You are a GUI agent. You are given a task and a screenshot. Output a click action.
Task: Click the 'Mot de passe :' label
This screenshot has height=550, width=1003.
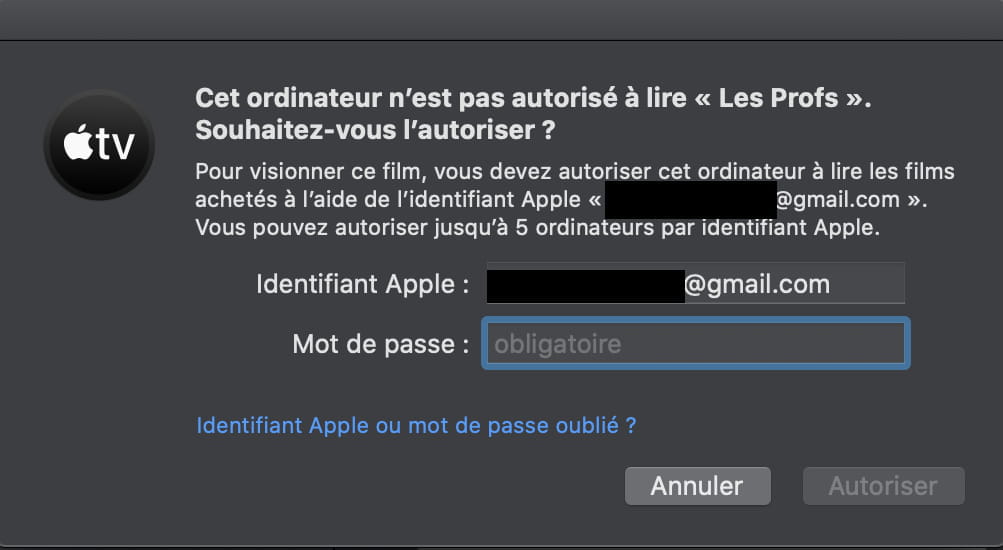381,344
